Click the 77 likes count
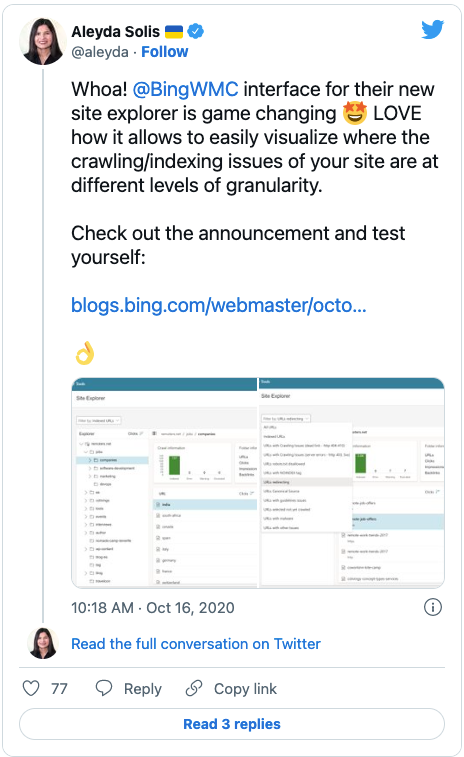464x757 pixels. click(59, 688)
